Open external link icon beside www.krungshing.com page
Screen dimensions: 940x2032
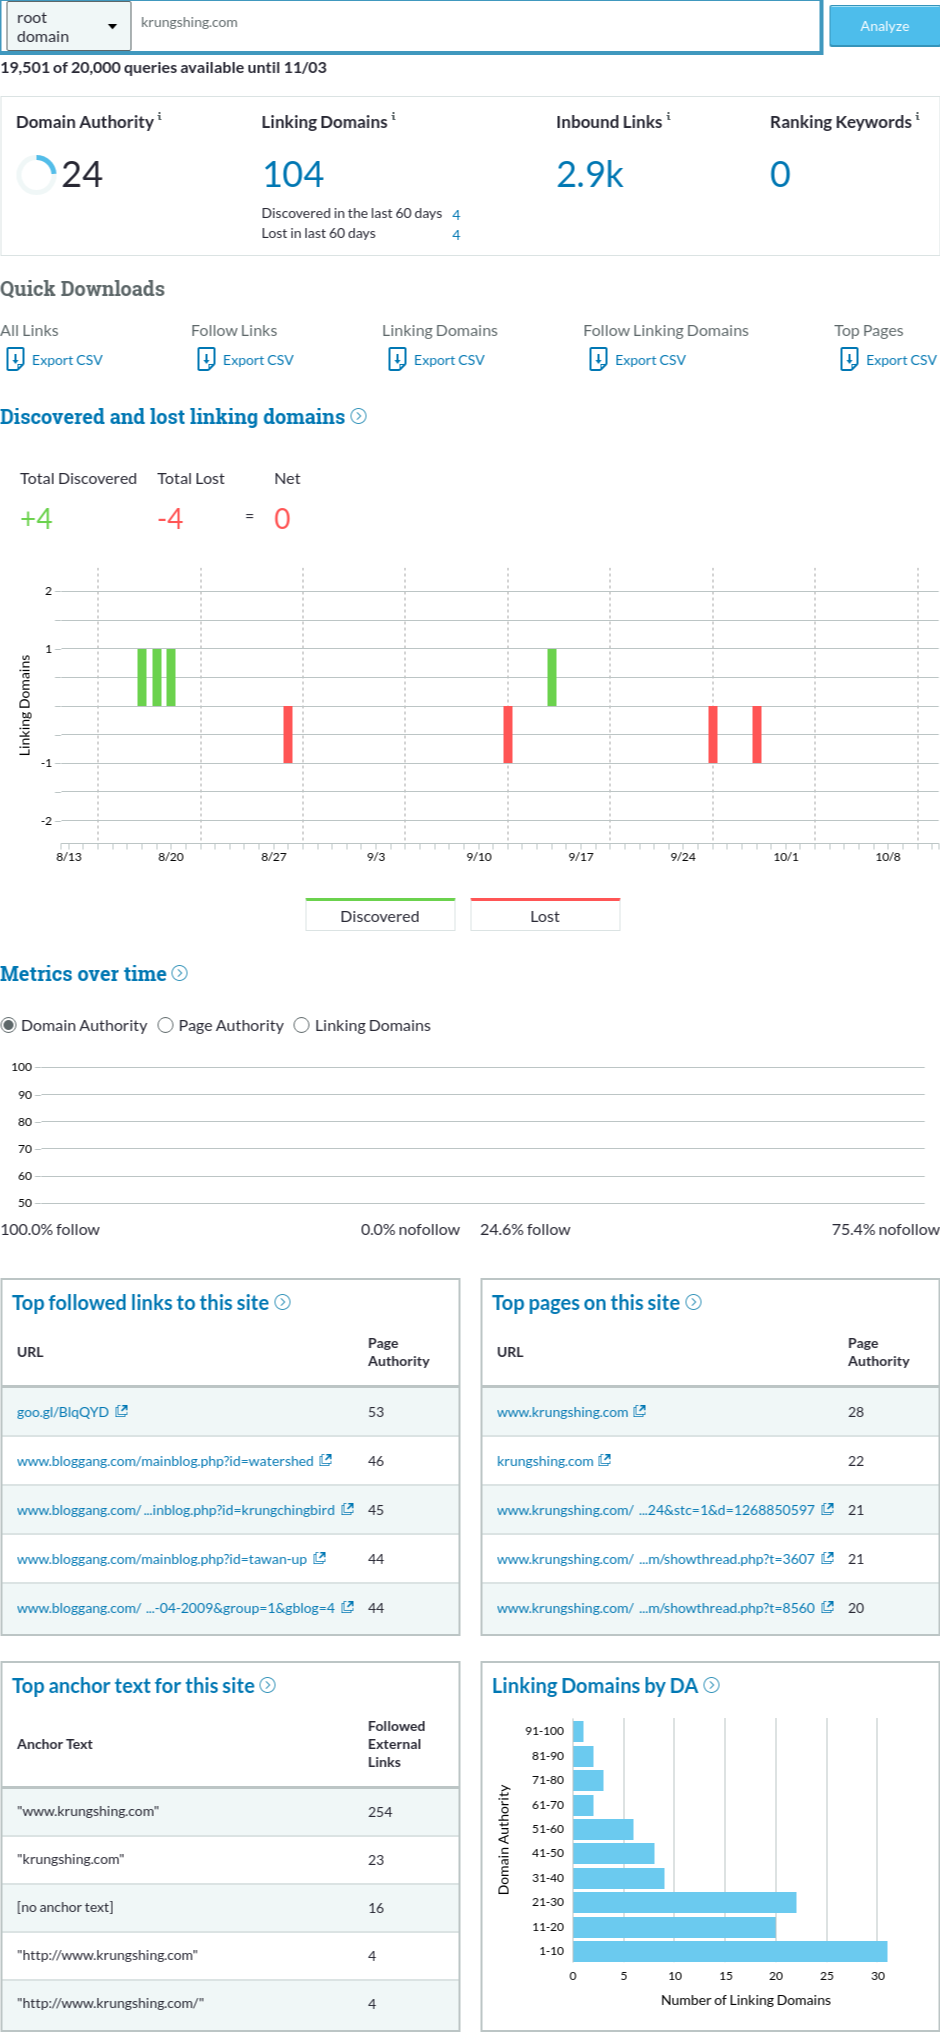pyautogui.click(x=640, y=1411)
